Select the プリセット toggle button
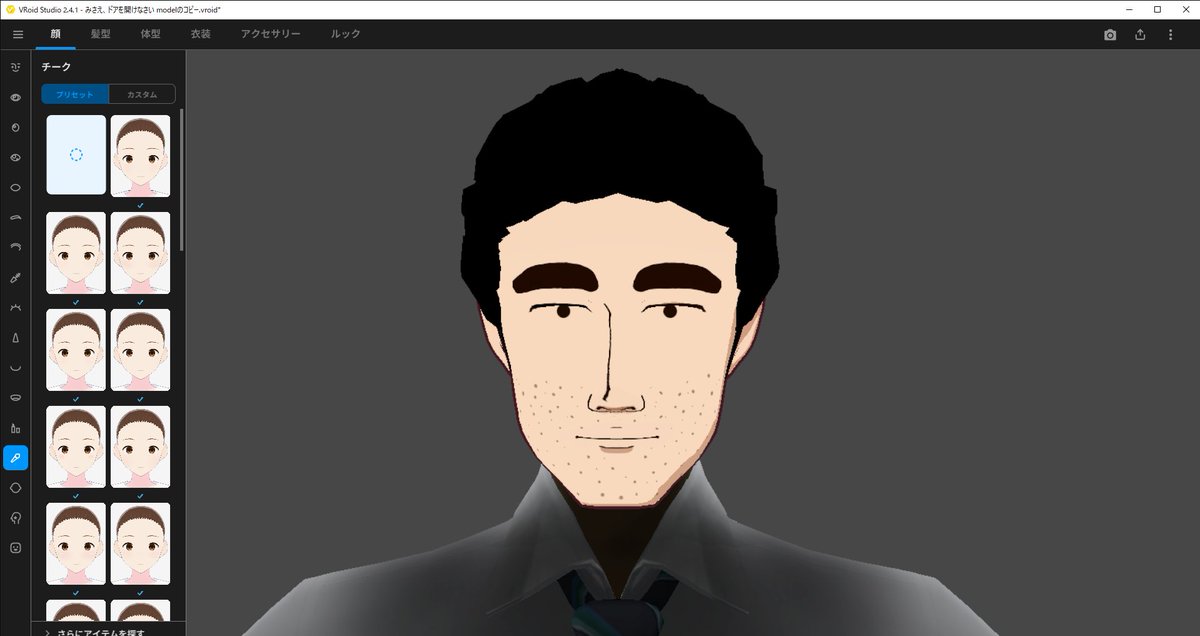Screen dimensions: 1200x636 click(x=75, y=94)
